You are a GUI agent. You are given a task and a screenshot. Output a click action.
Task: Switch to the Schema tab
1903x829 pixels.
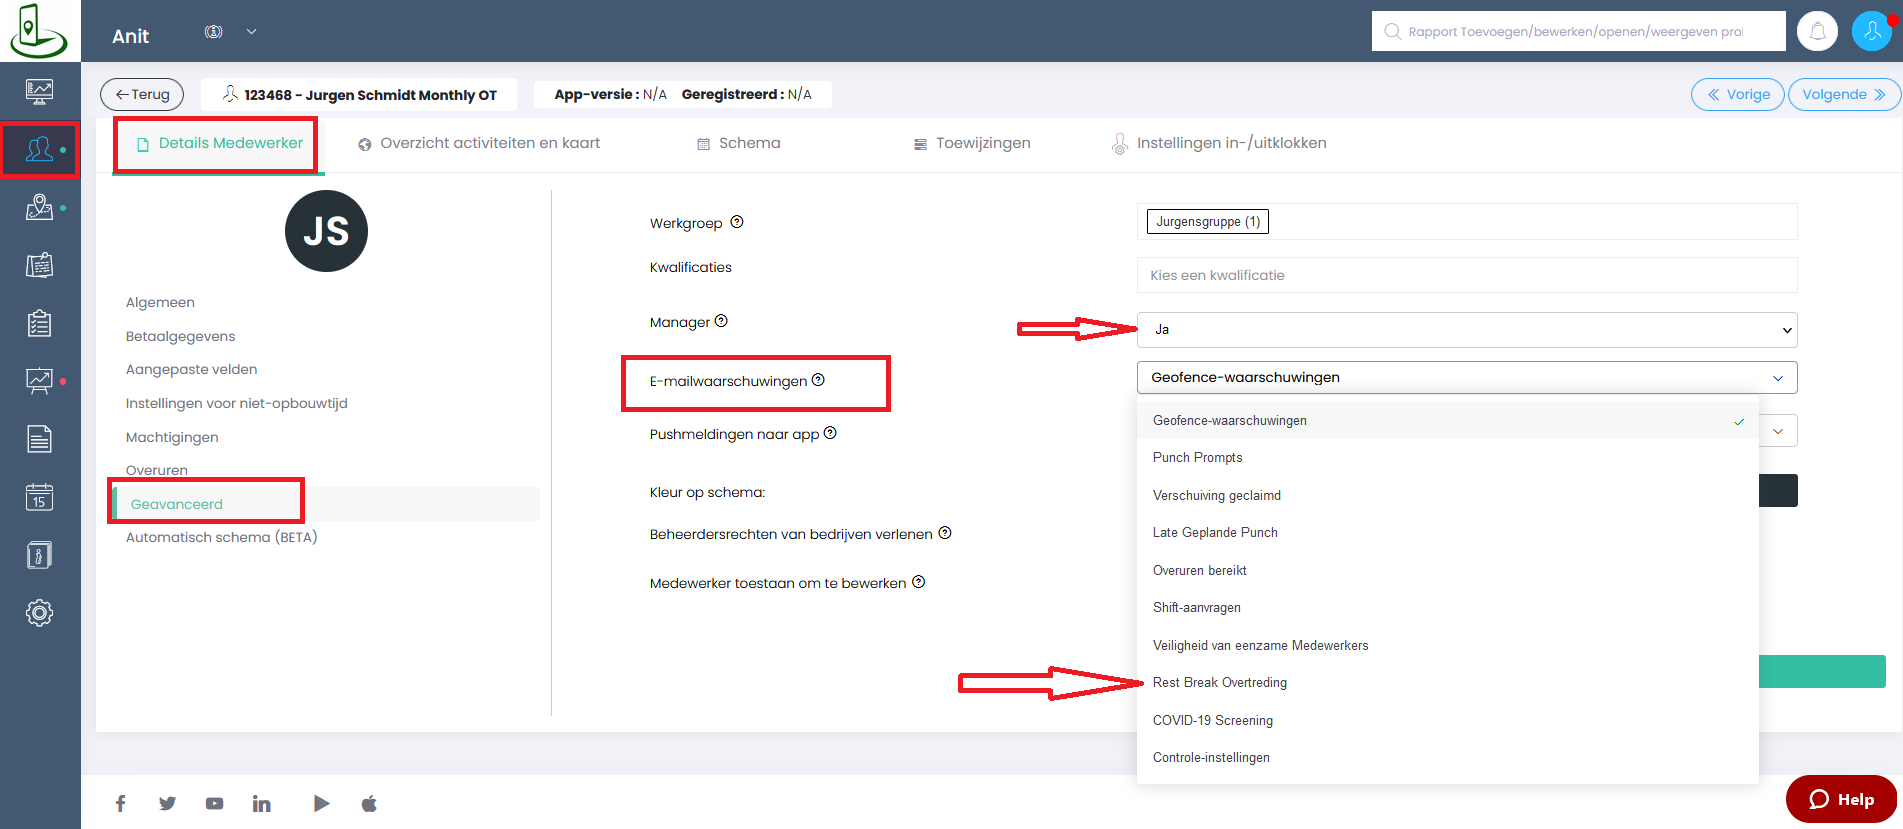(x=739, y=143)
